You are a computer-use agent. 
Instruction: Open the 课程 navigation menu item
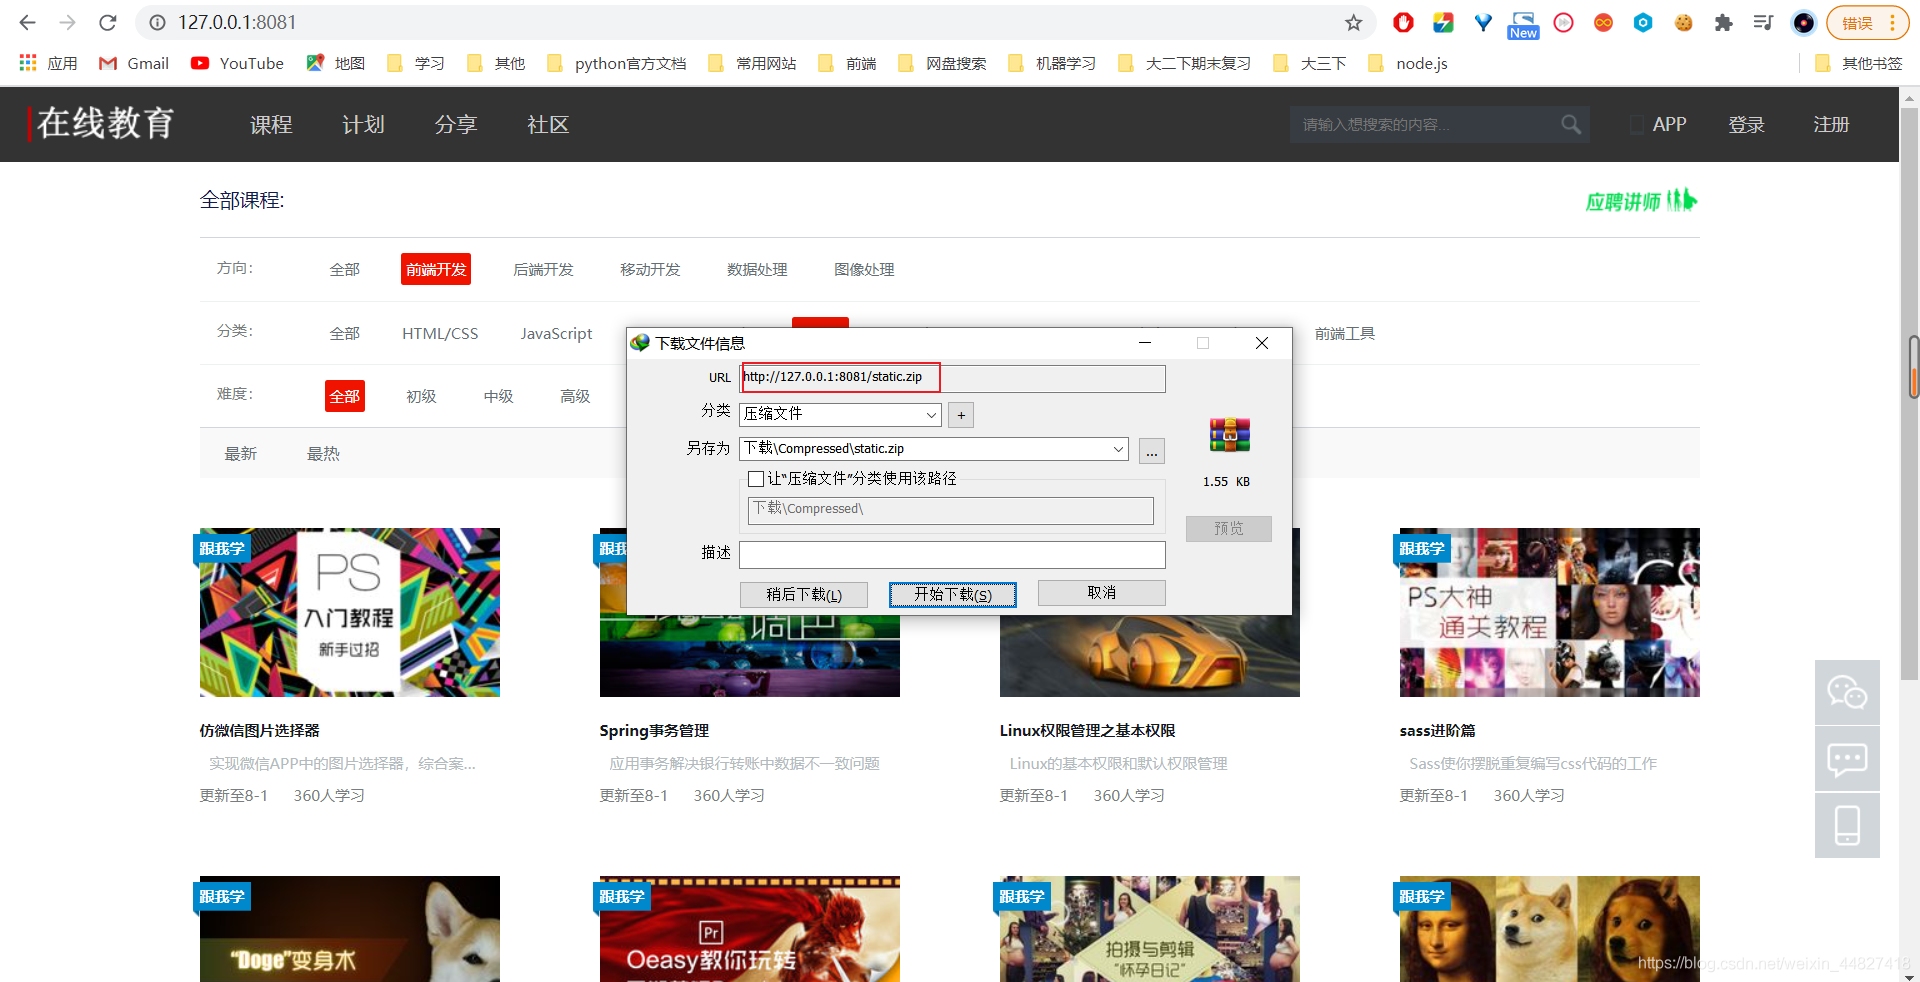tap(271, 124)
